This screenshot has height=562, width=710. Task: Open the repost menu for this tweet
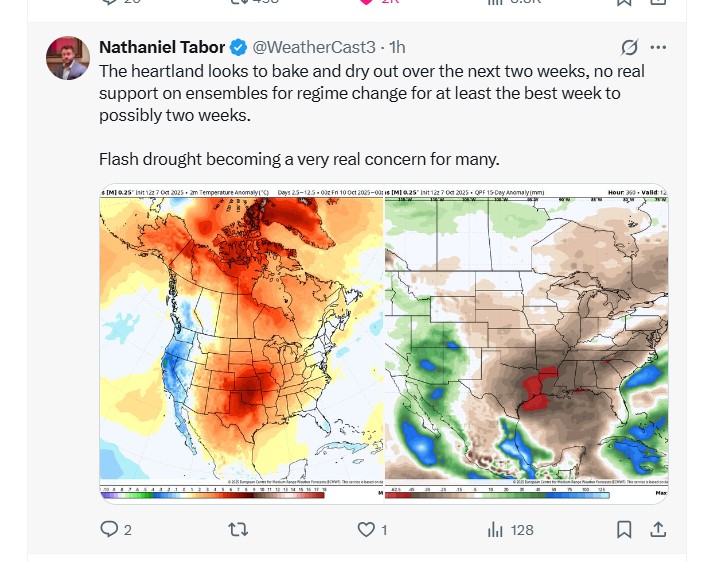pyautogui.click(x=239, y=530)
